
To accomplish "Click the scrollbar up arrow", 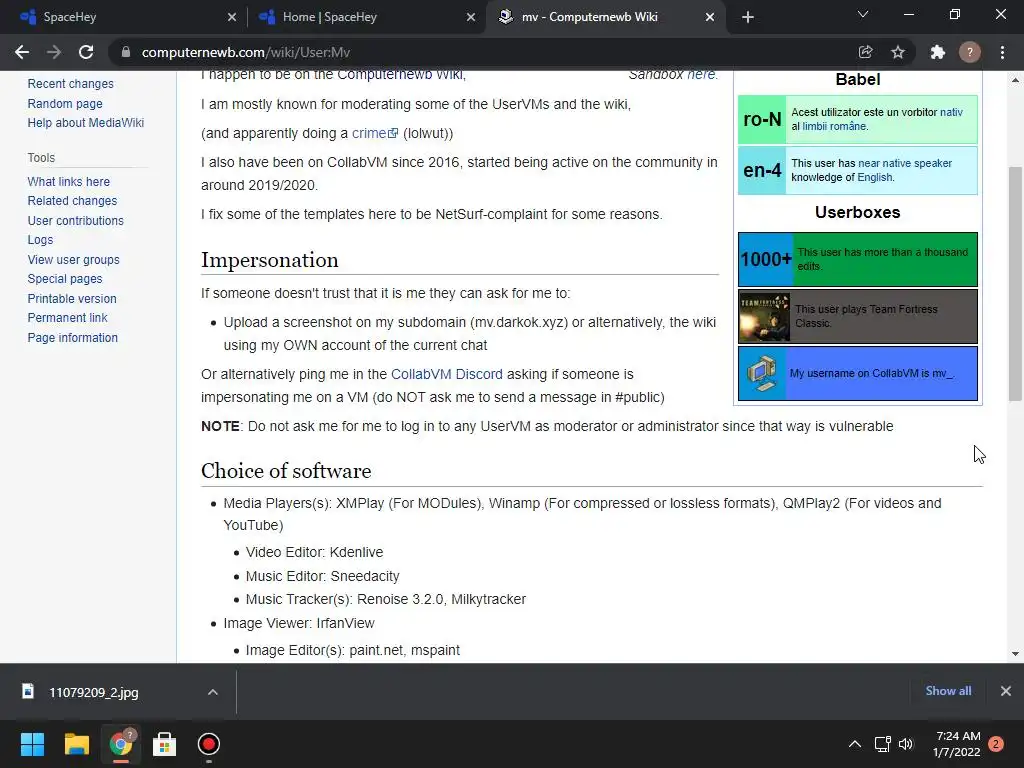I will click(x=1015, y=80).
